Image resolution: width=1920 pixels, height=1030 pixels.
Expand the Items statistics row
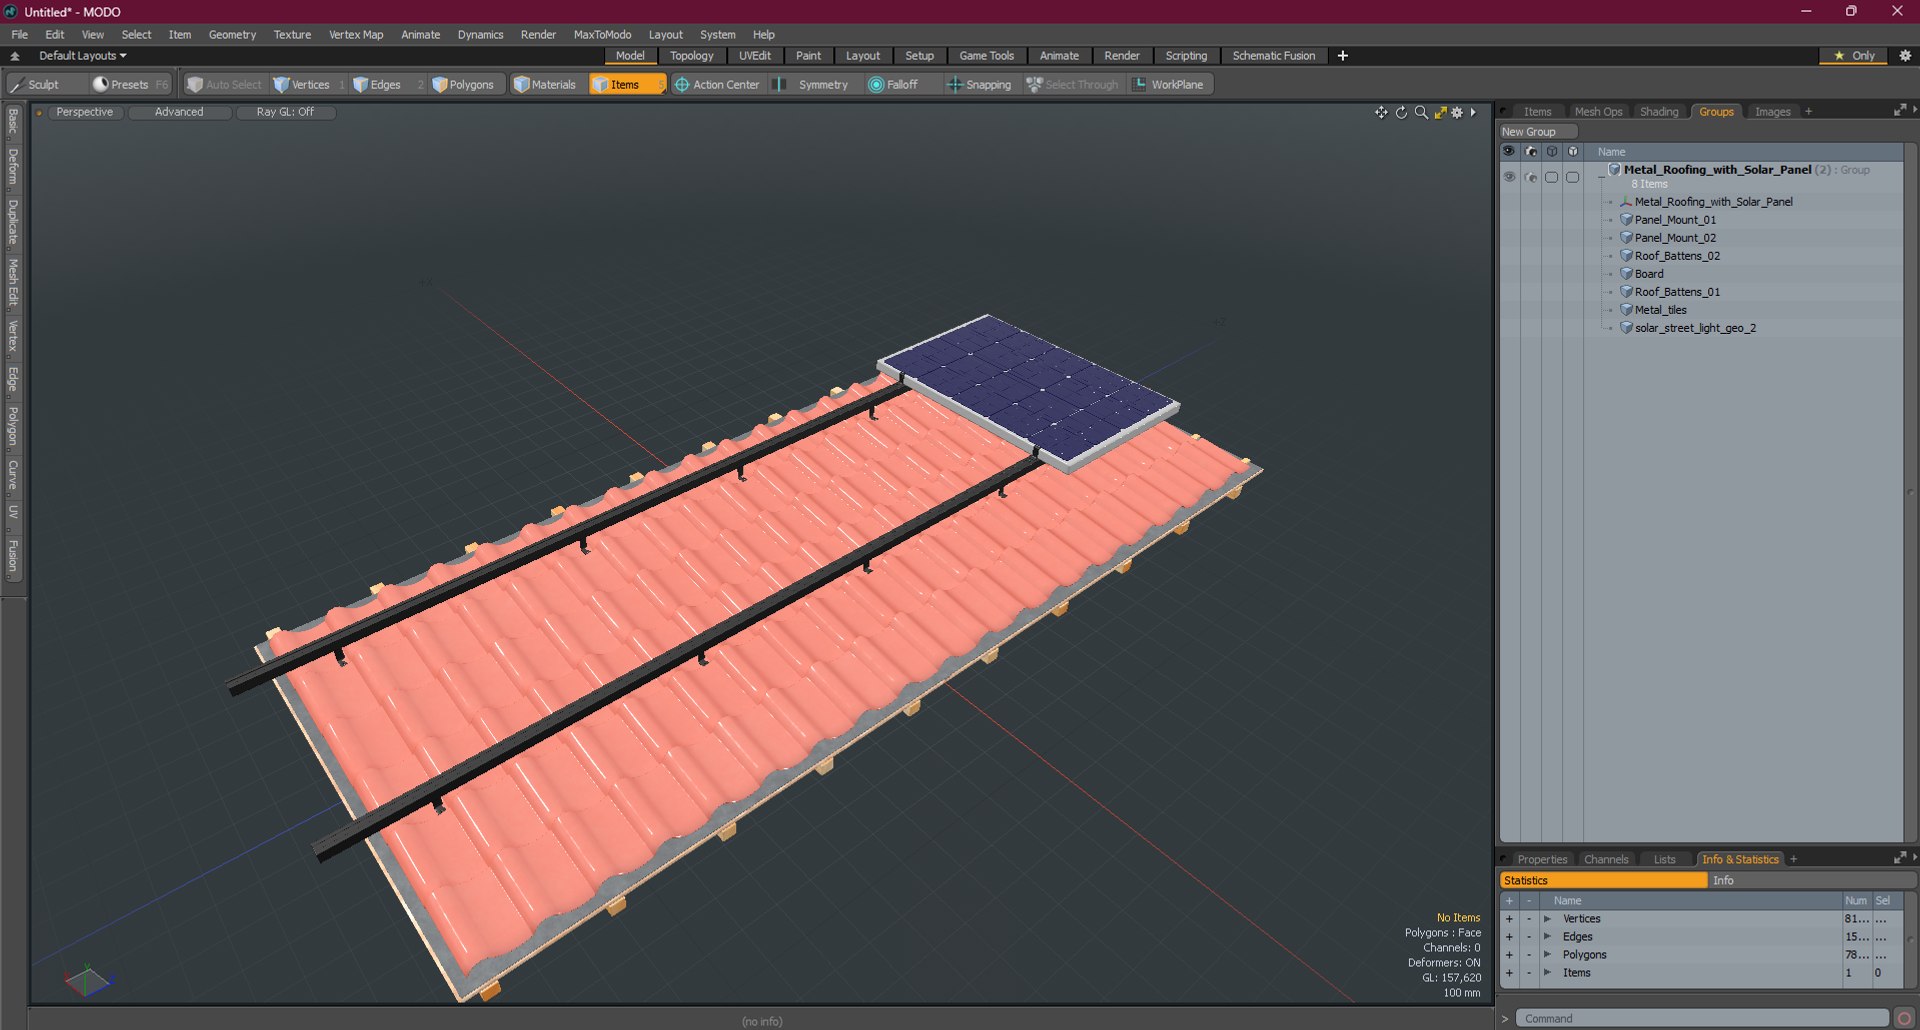[x=1547, y=973]
